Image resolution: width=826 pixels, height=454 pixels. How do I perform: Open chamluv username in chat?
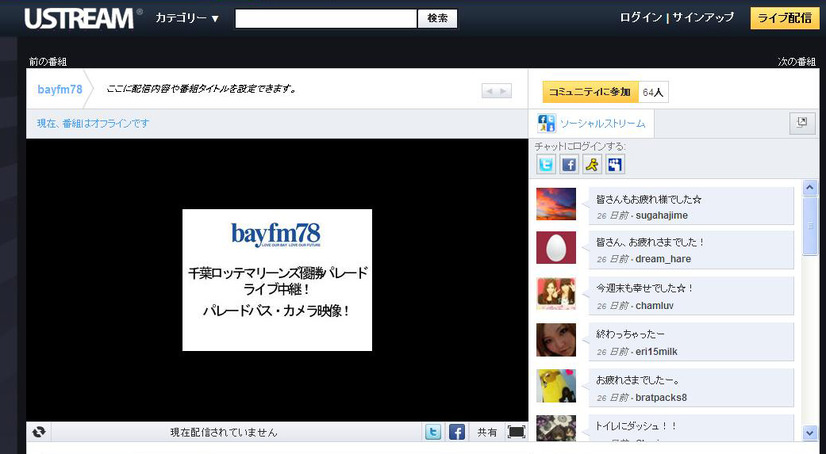pyautogui.click(x=654, y=305)
